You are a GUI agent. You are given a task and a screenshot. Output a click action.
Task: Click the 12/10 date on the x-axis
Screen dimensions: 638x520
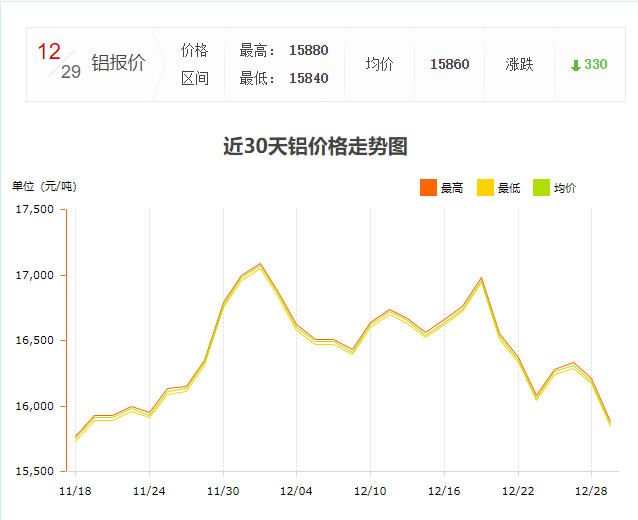tap(370, 490)
